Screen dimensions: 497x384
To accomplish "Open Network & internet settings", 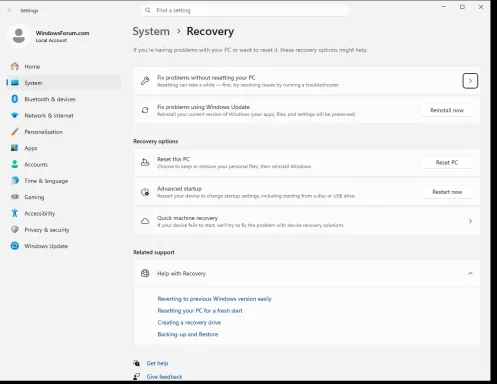I will [x=63, y=115].
